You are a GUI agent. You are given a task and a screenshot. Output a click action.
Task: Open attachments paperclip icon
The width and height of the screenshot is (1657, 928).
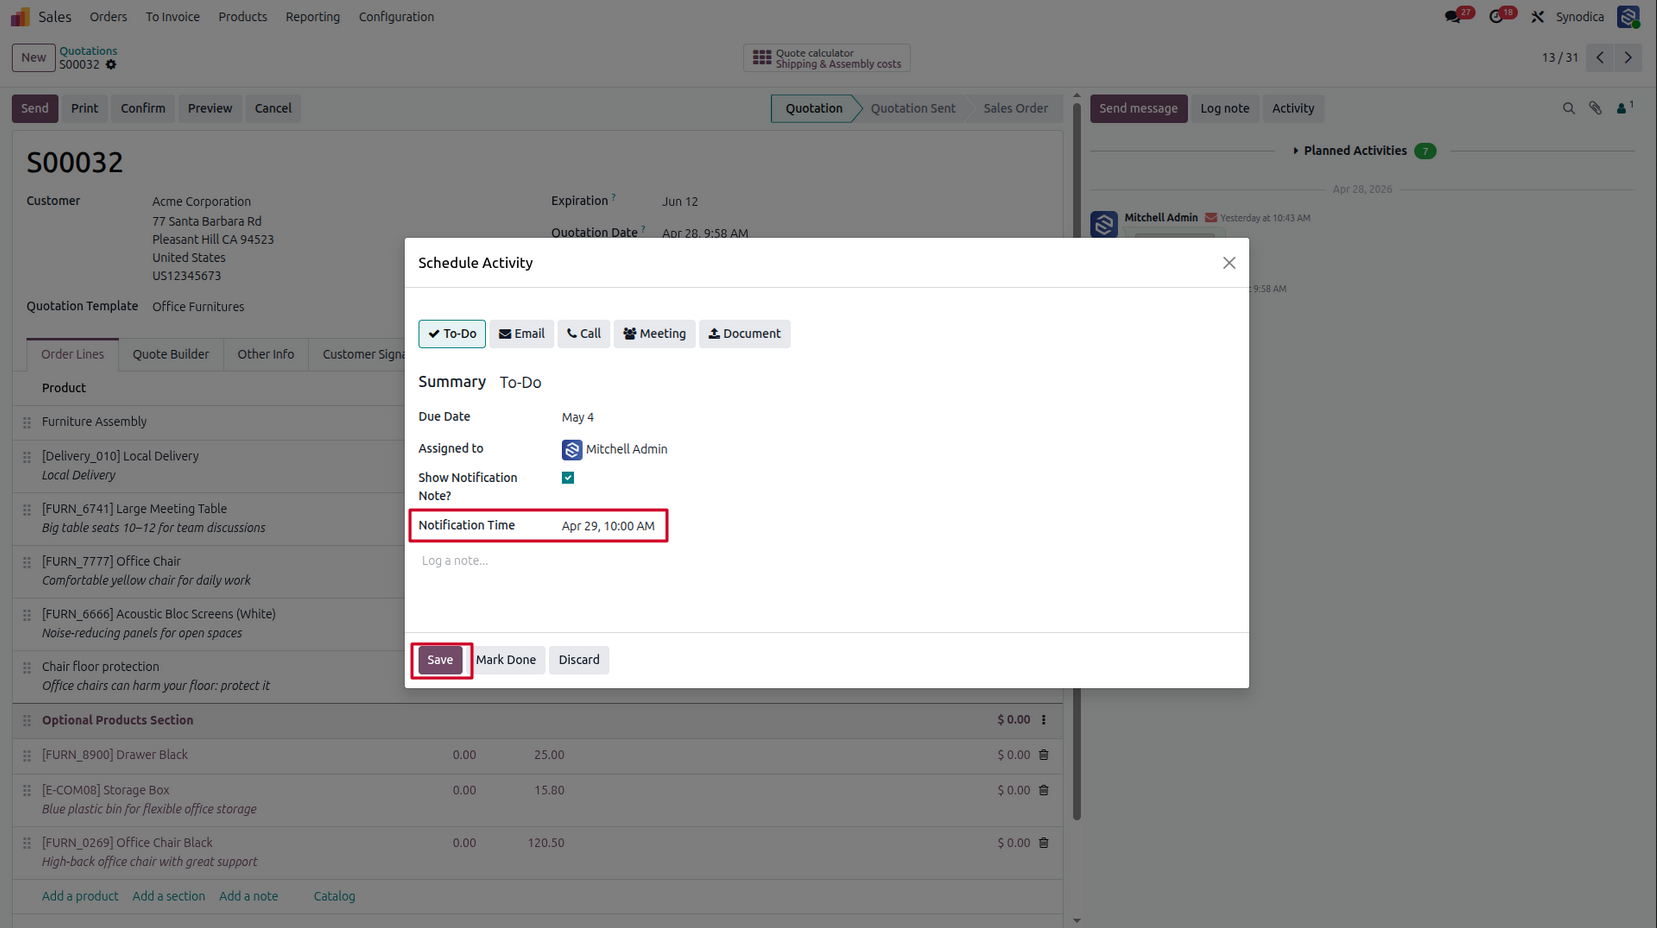pos(1595,108)
